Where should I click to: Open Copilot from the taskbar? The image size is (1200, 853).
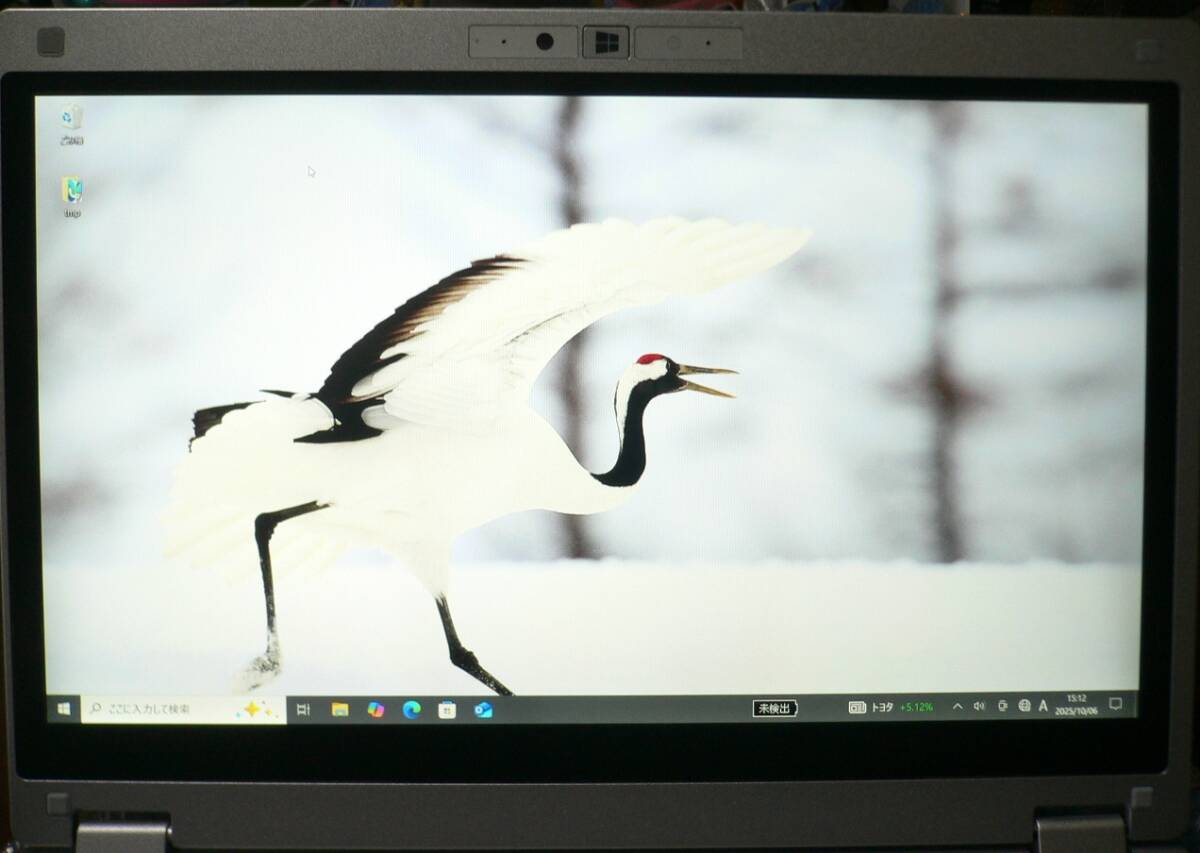pos(376,709)
